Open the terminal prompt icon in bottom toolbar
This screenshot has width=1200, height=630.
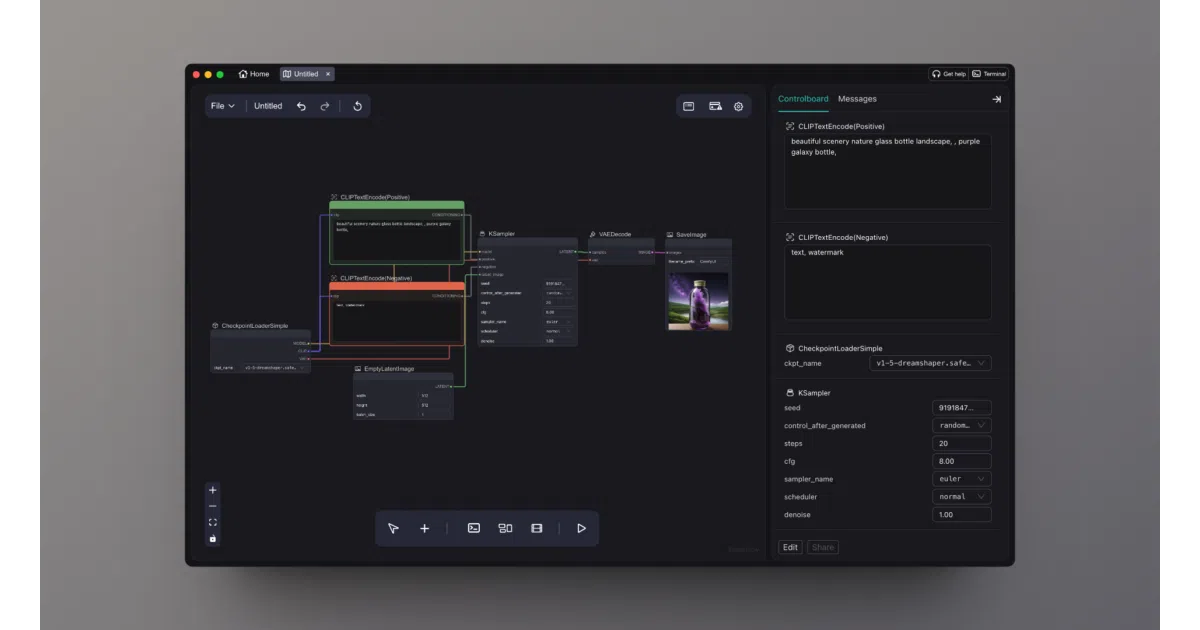(474, 528)
